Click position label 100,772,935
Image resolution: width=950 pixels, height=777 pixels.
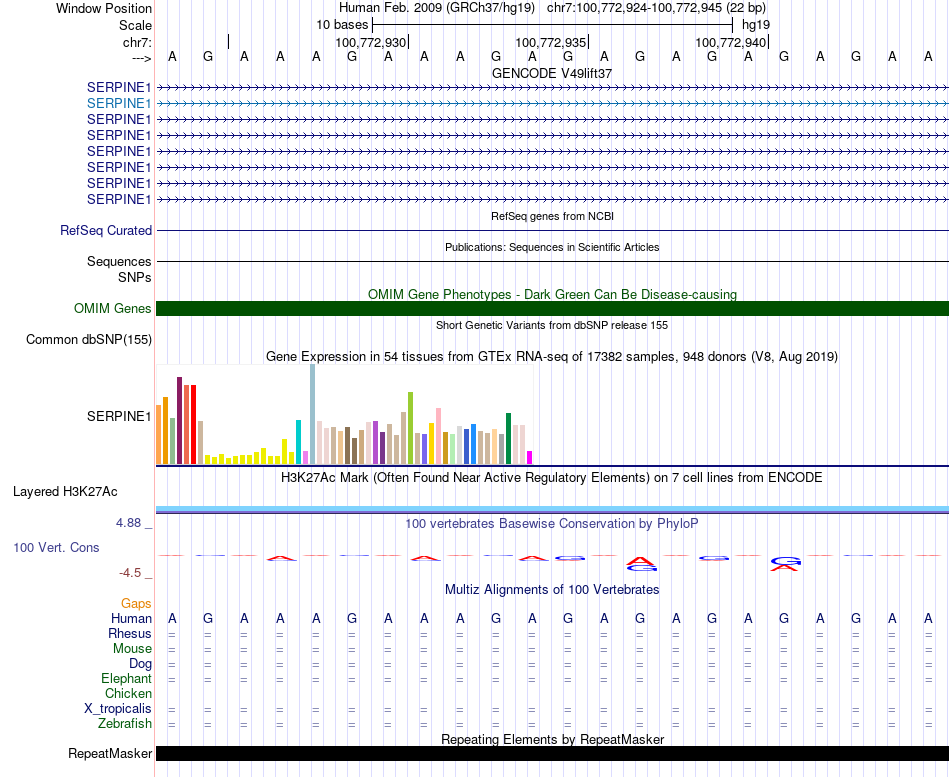(x=551, y=42)
